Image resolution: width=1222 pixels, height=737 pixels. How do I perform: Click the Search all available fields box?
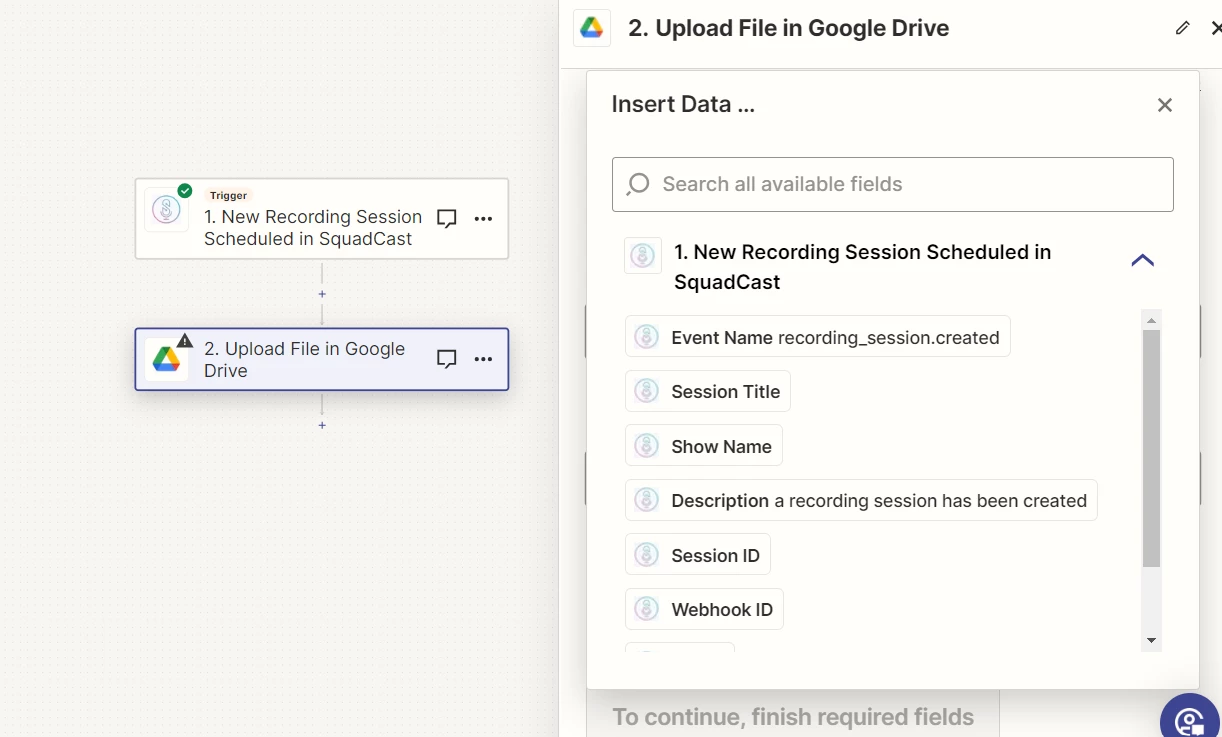point(892,184)
